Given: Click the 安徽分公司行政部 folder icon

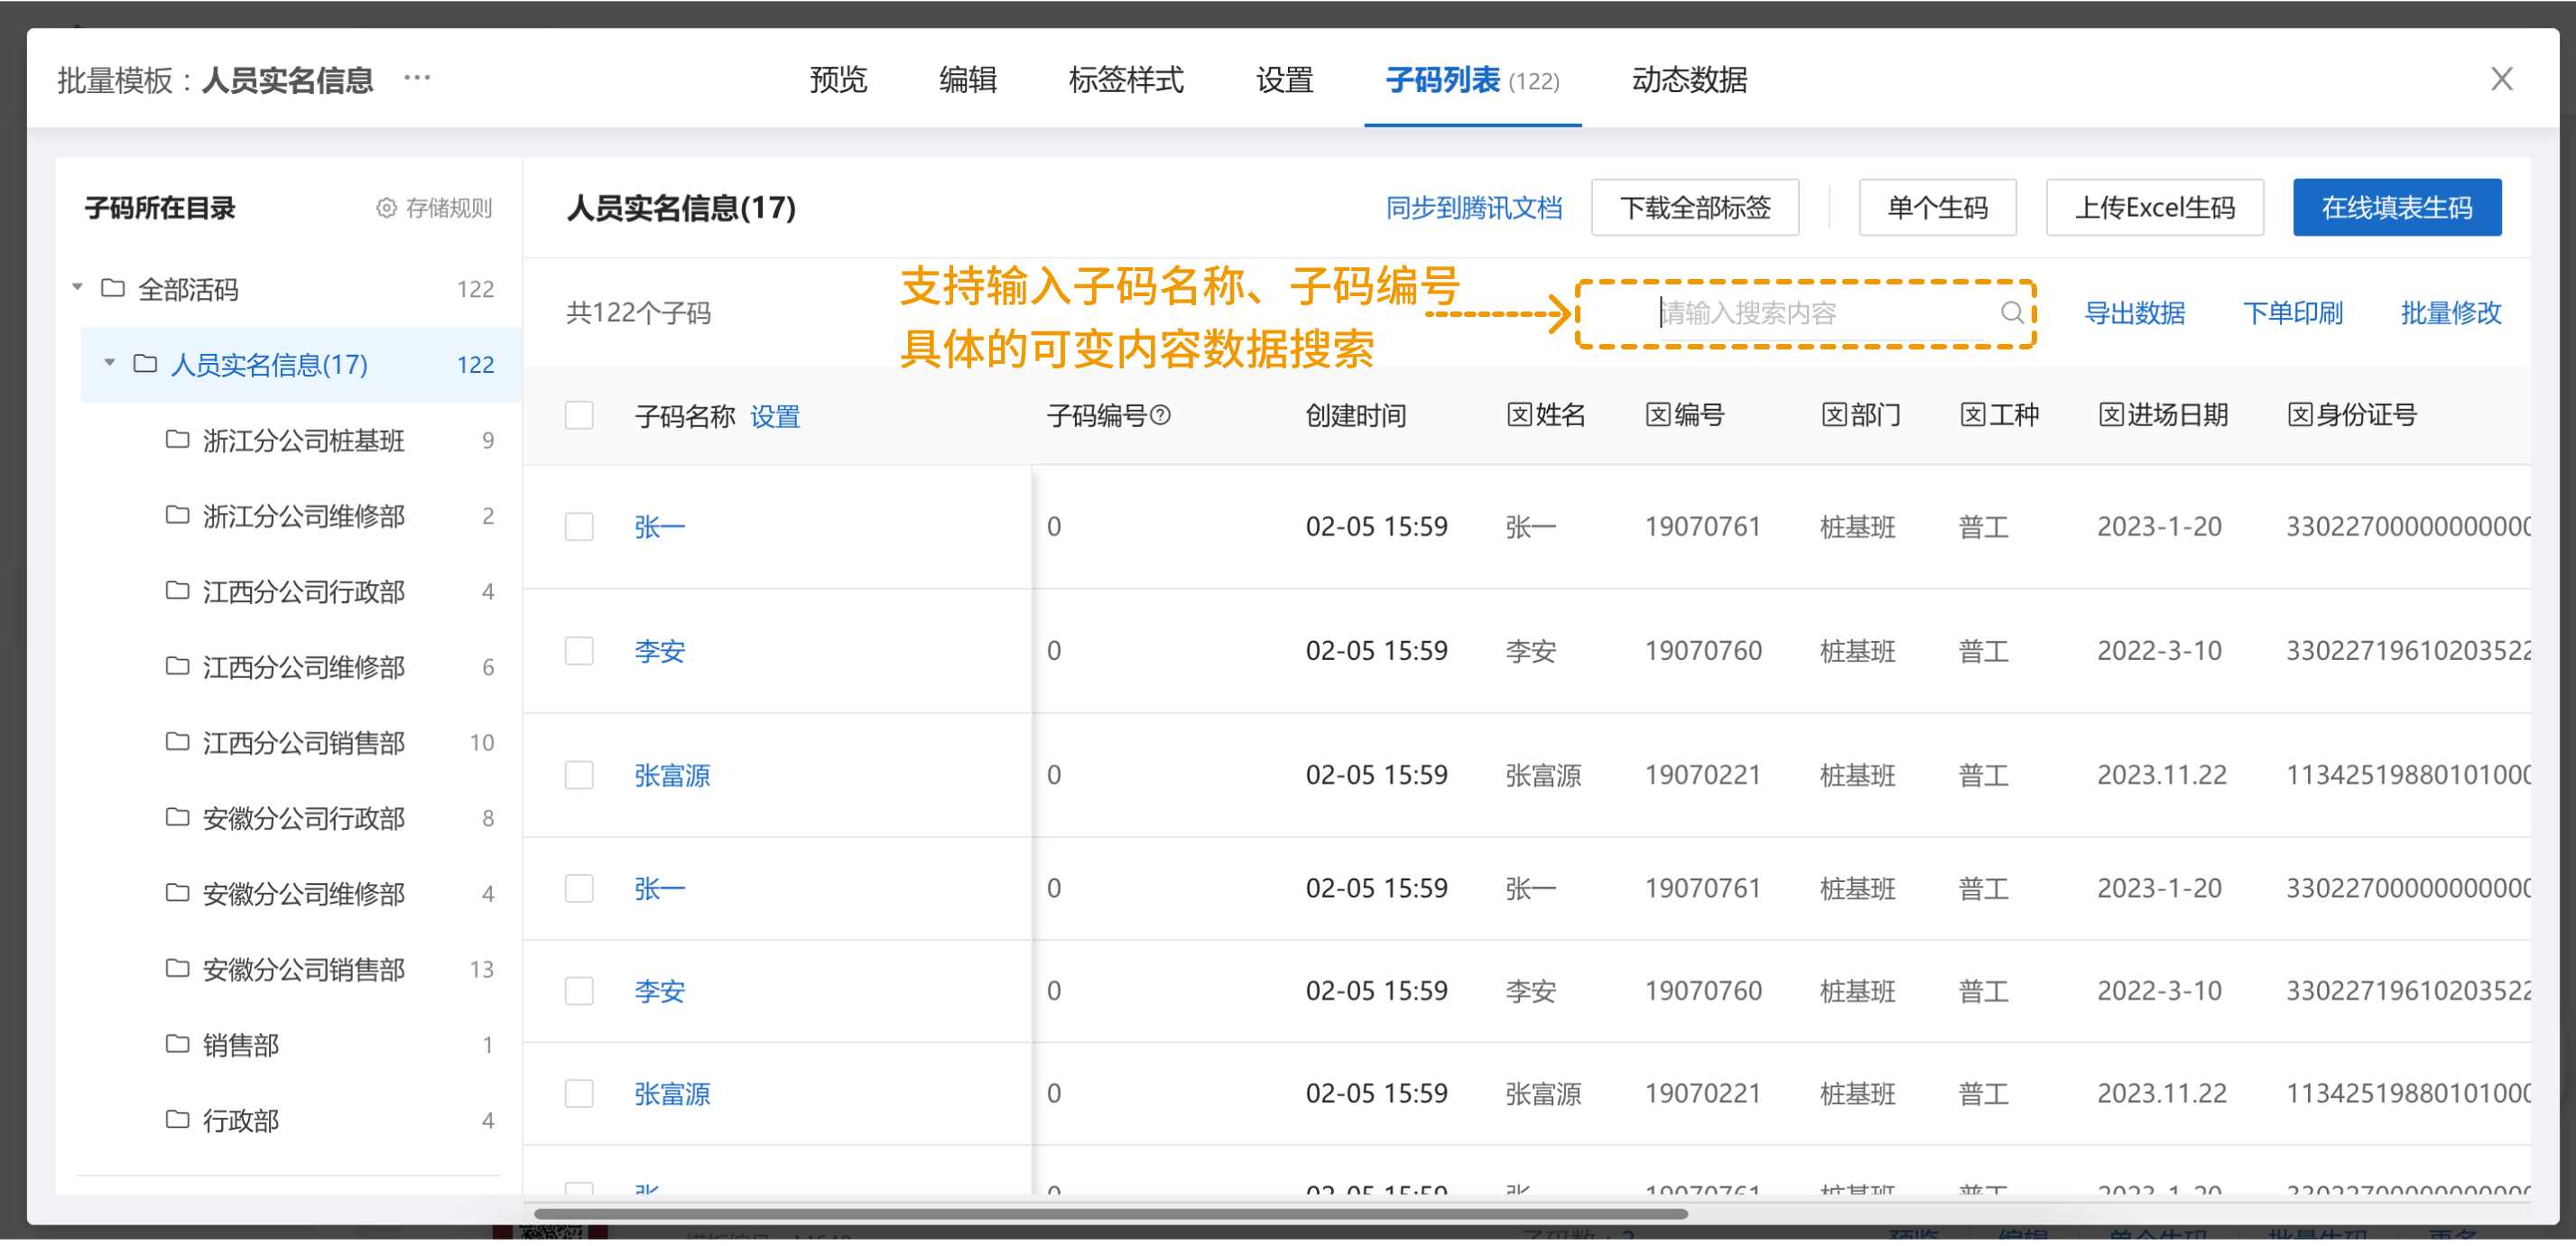Looking at the screenshot, I should (x=177, y=818).
